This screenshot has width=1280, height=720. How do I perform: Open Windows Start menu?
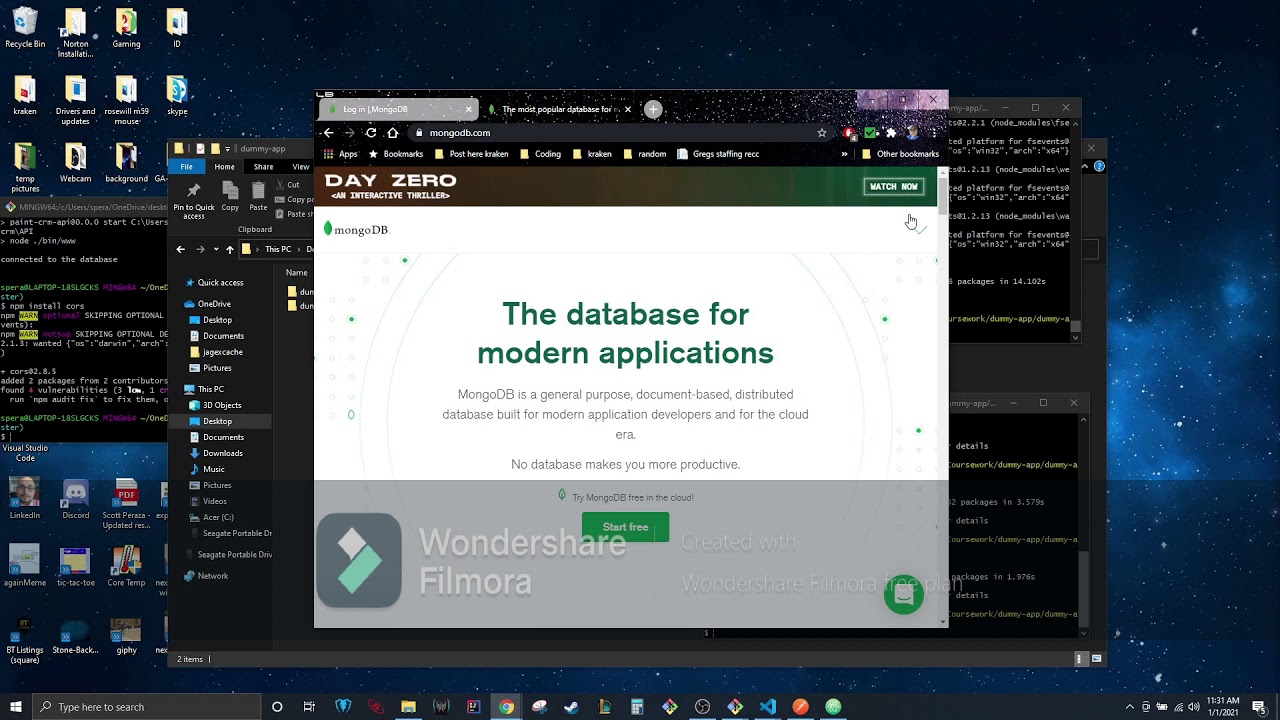(x=14, y=707)
